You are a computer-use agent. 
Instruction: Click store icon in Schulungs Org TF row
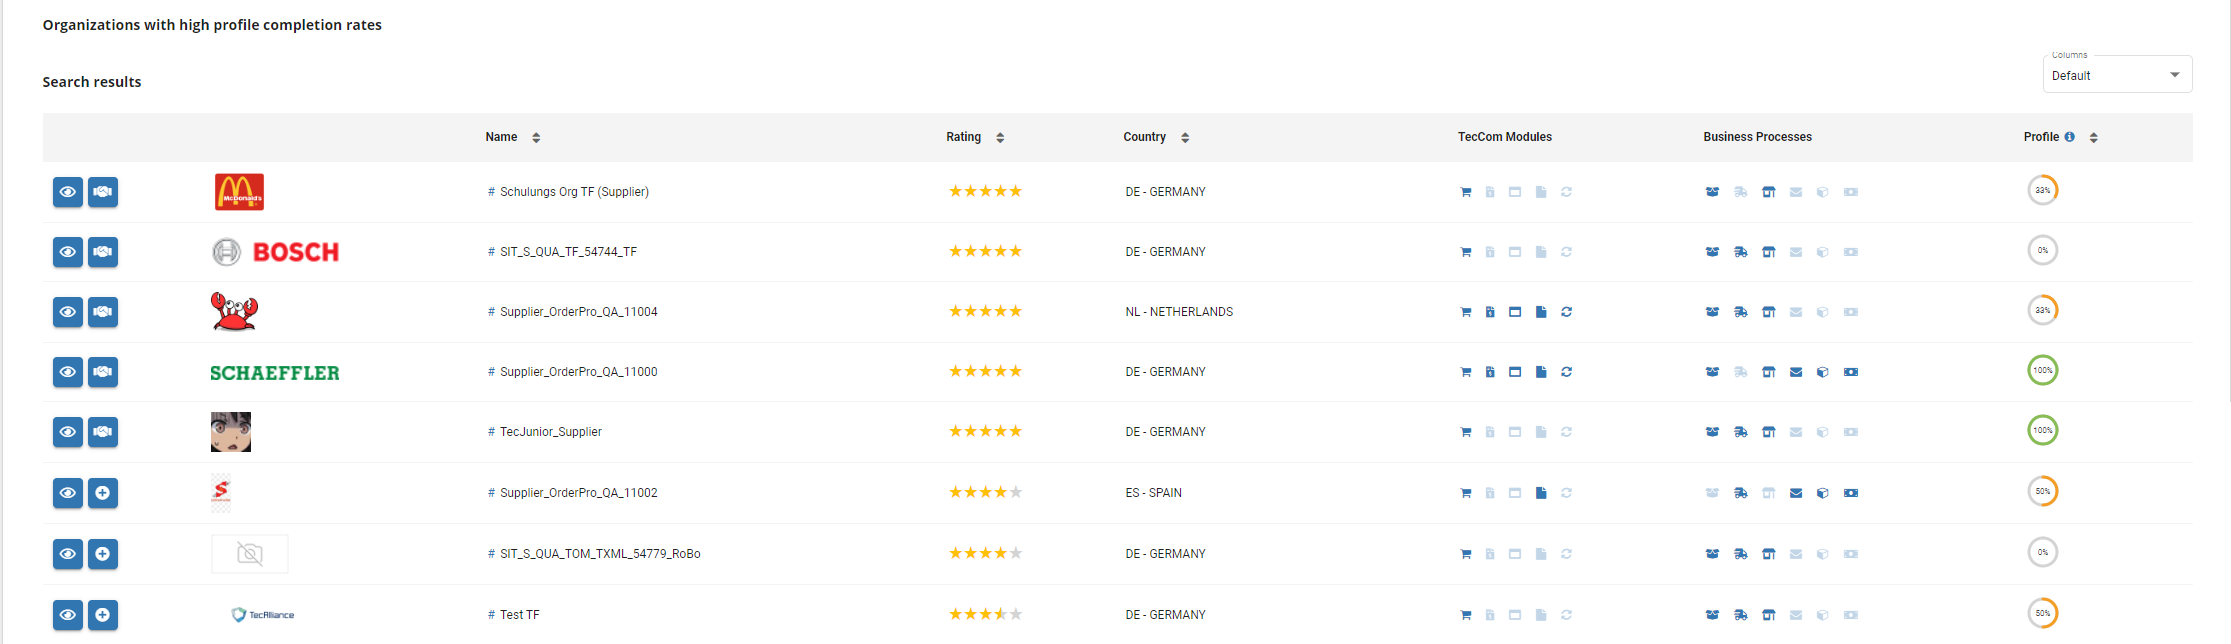point(1768,192)
